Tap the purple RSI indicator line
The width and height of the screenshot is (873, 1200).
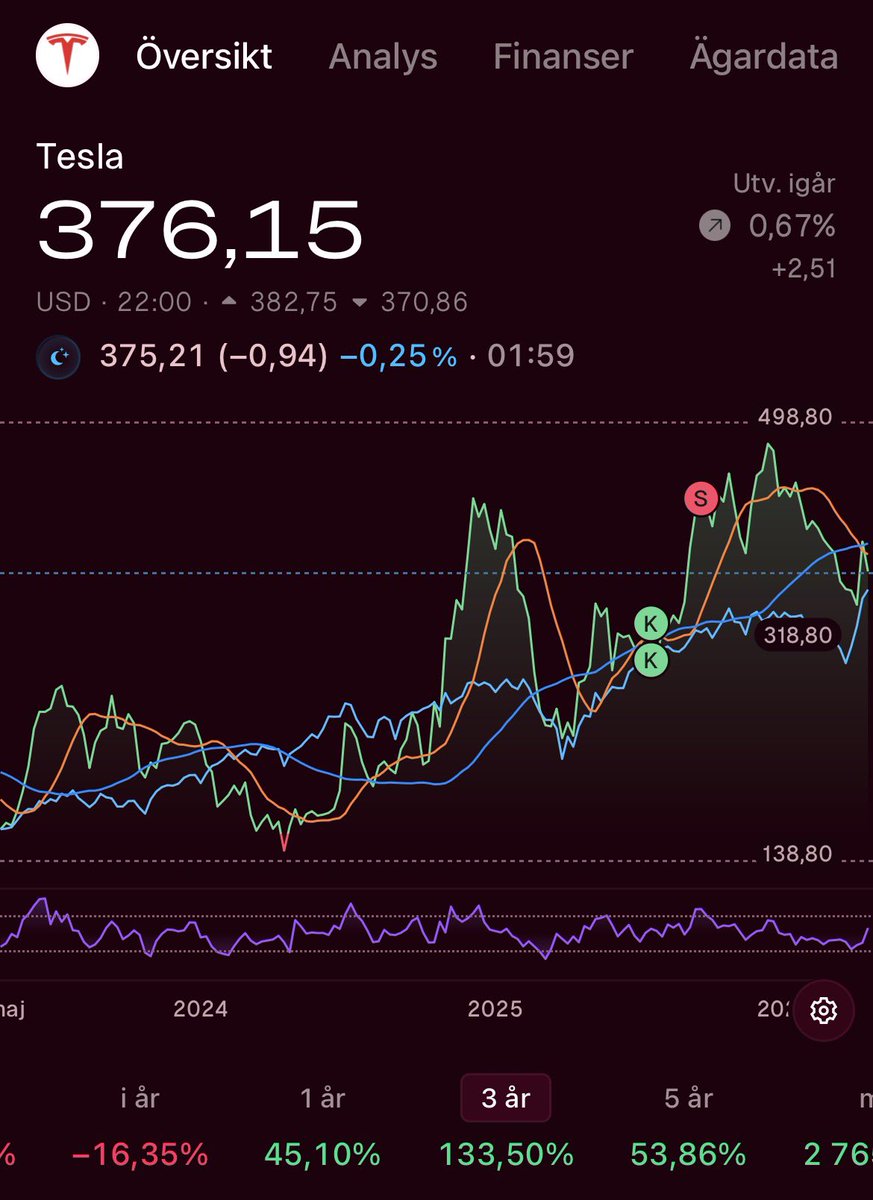435,930
